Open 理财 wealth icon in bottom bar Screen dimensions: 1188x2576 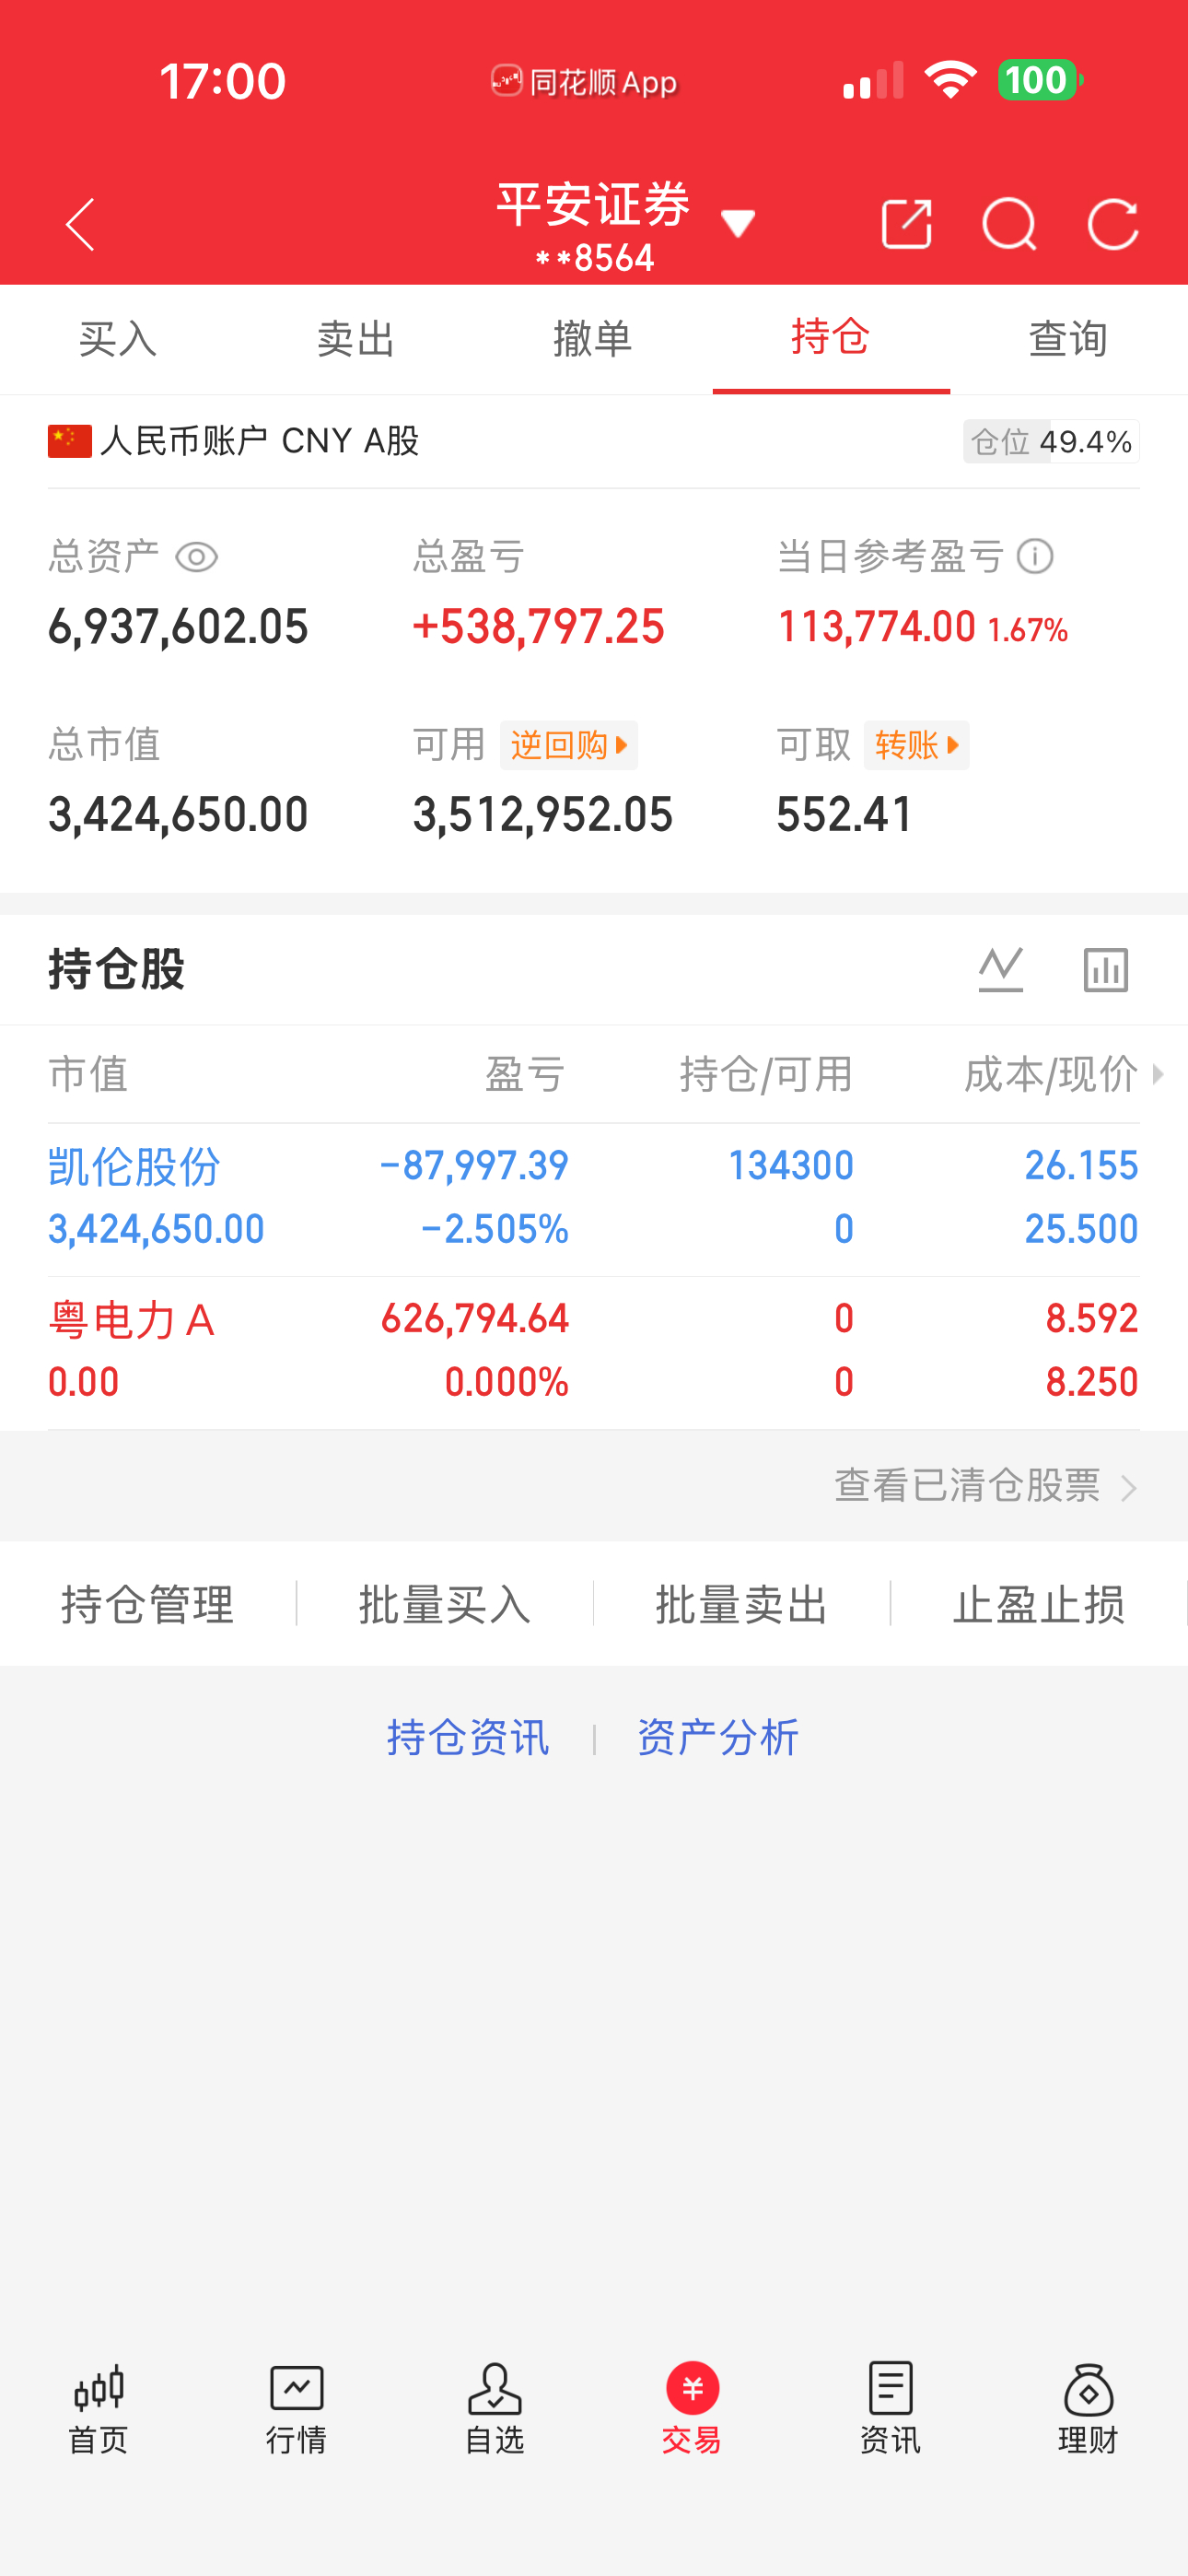pyautogui.click(x=1088, y=2409)
